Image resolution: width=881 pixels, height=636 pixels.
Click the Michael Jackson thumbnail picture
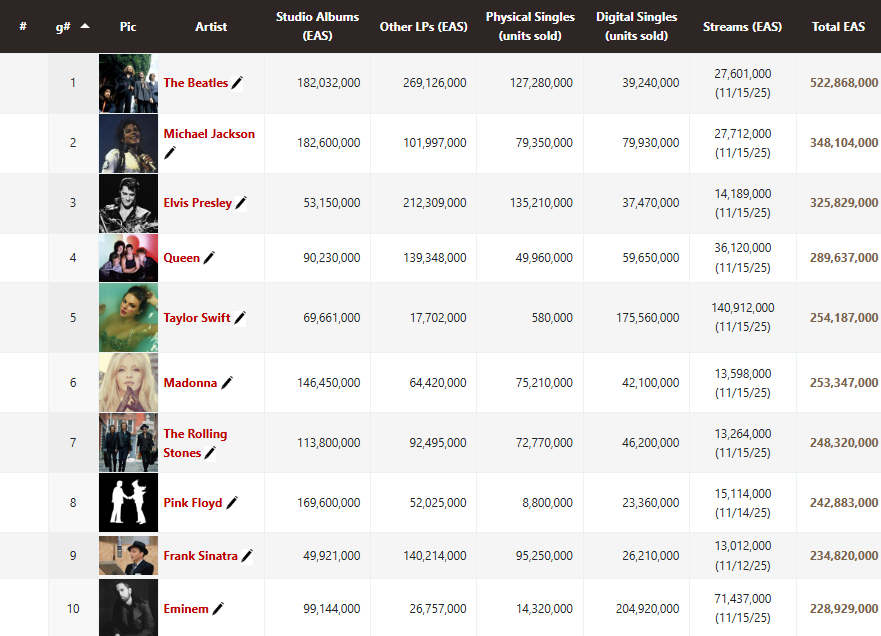[128, 143]
